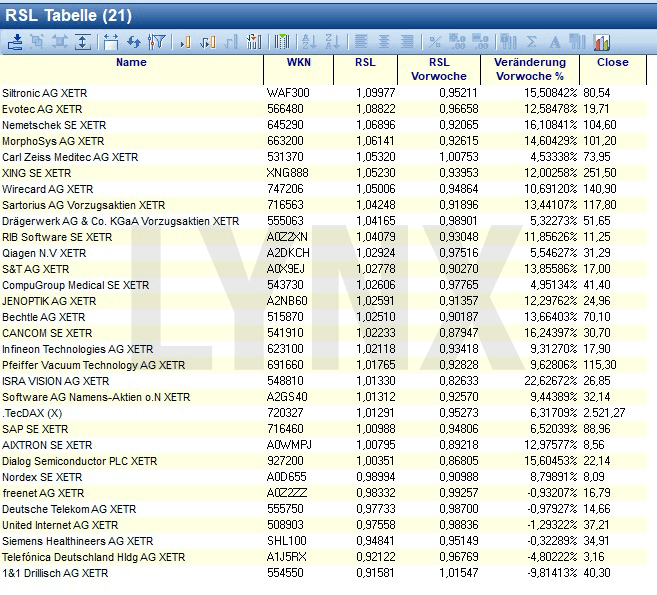Screen dimensions: 657x595
Task: Select the Bechtle AG XETR row
Action: pos(323,317)
